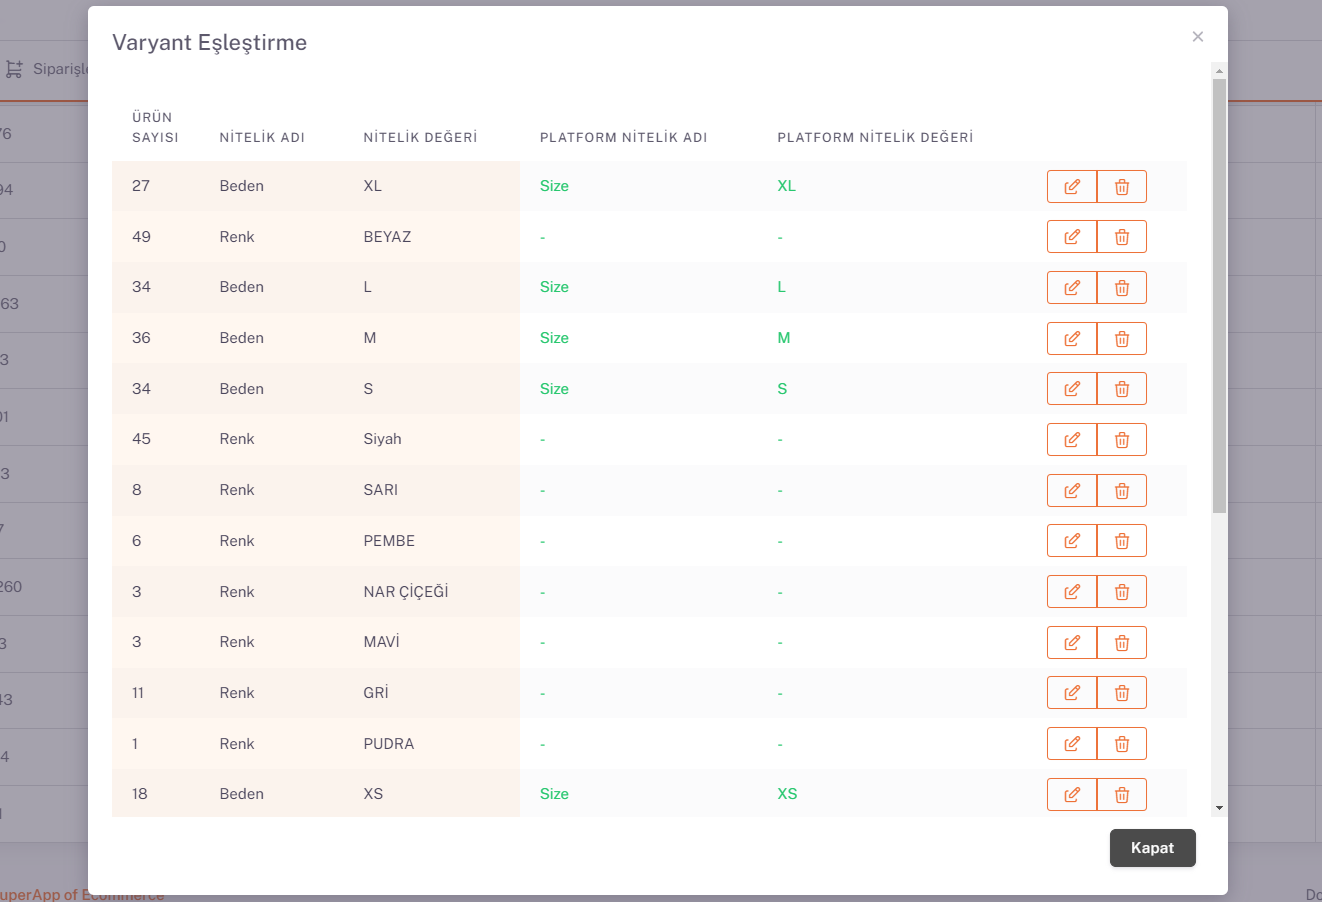Click the scrollbar up arrow
1322x902 pixels.
pyautogui.click(x=1219, y=71)
